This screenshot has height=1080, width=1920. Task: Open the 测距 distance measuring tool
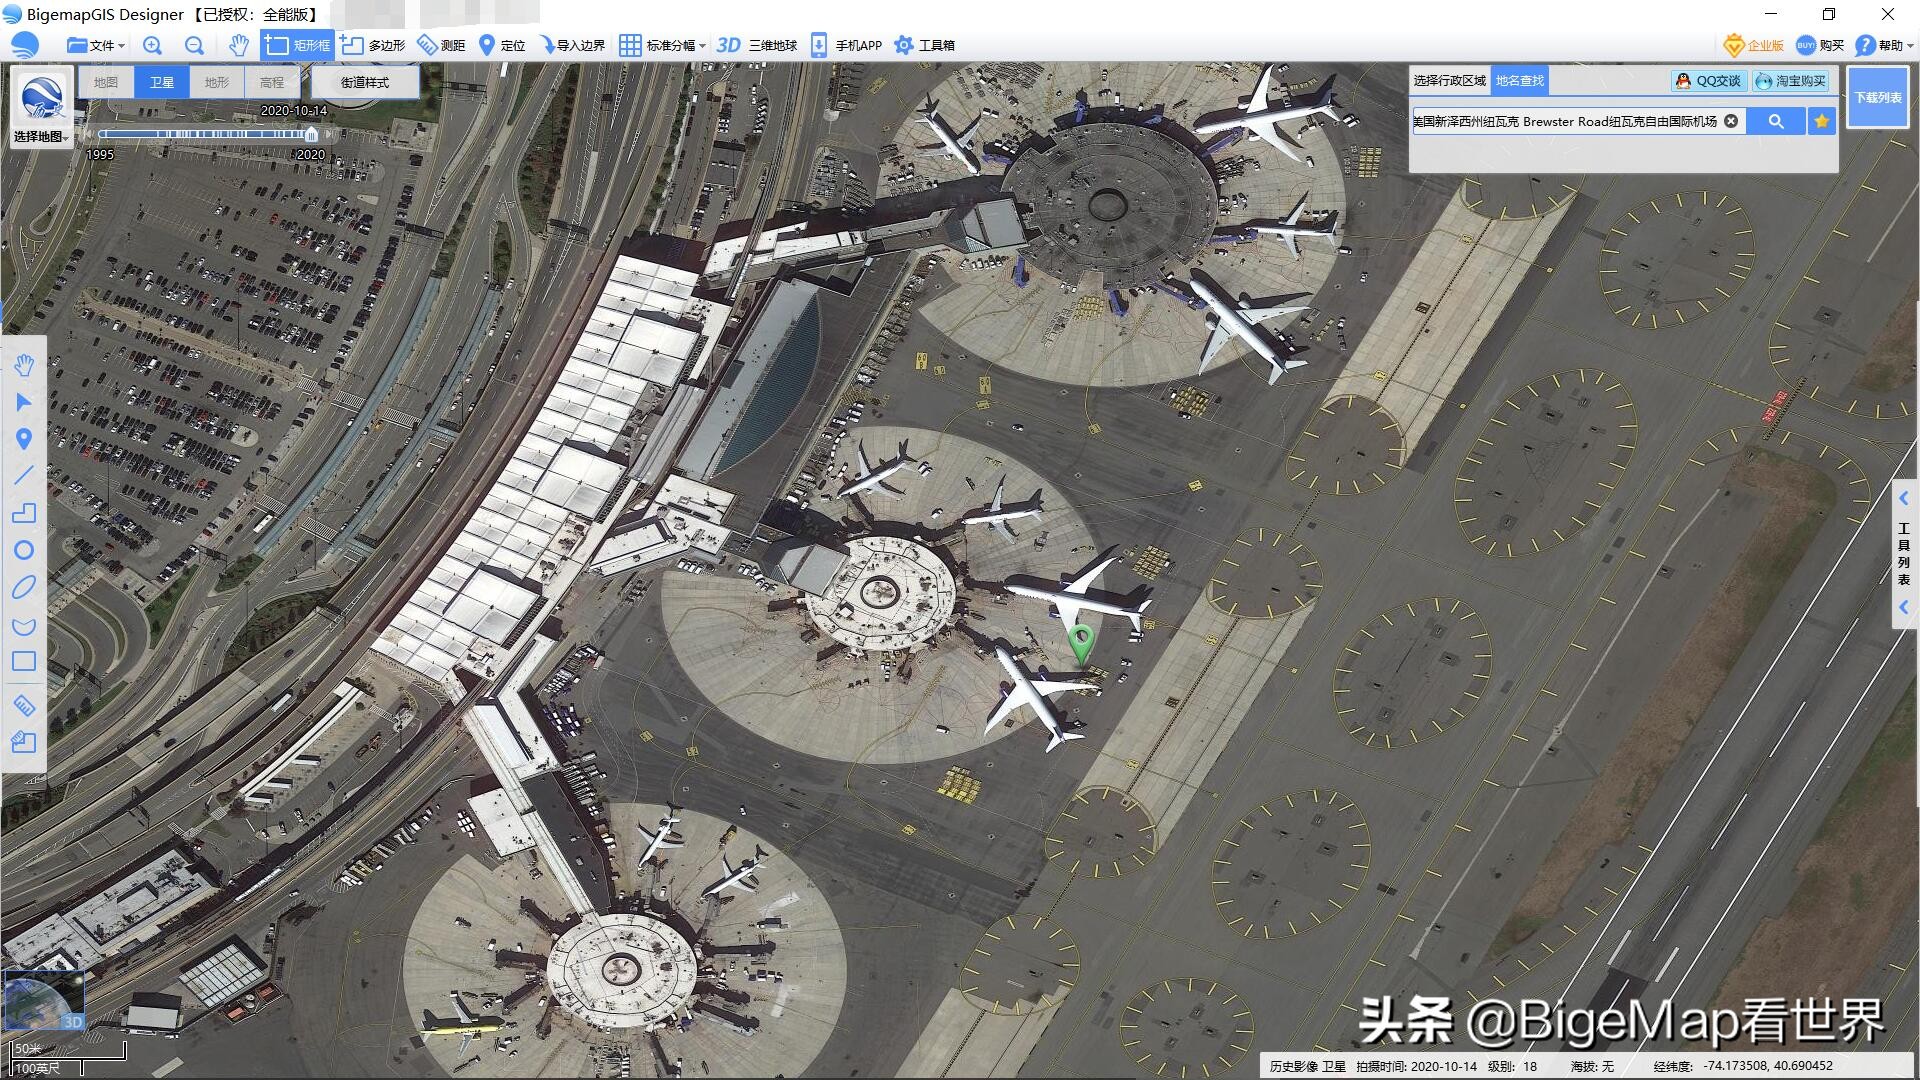pos(441,45)
